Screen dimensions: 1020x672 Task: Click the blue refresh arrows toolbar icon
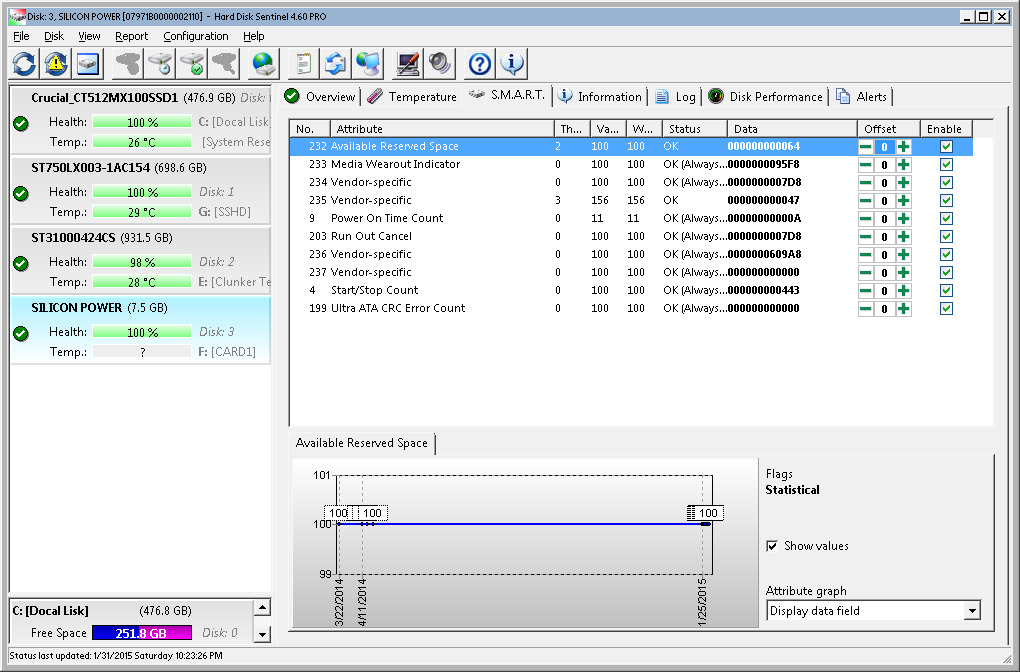click(24, 64)
